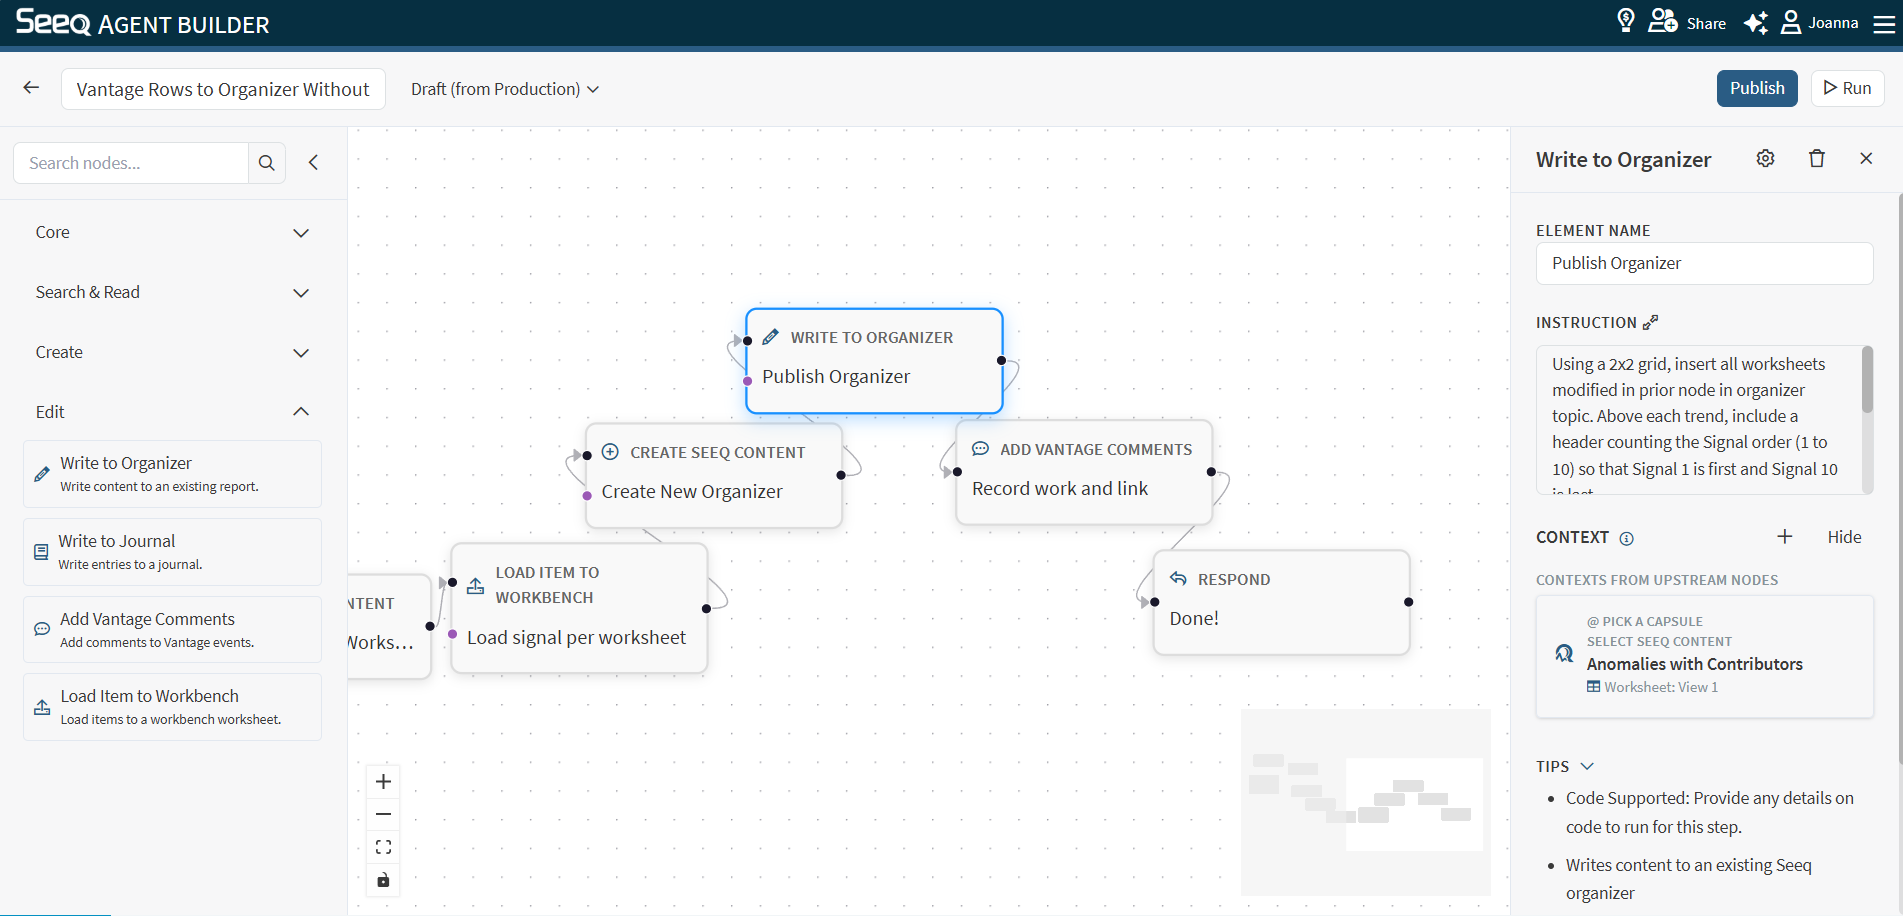The height and width of the screenshot is (916, 1903).
Task: Open the AI sparkle assistant icon
Action: 1755,23
